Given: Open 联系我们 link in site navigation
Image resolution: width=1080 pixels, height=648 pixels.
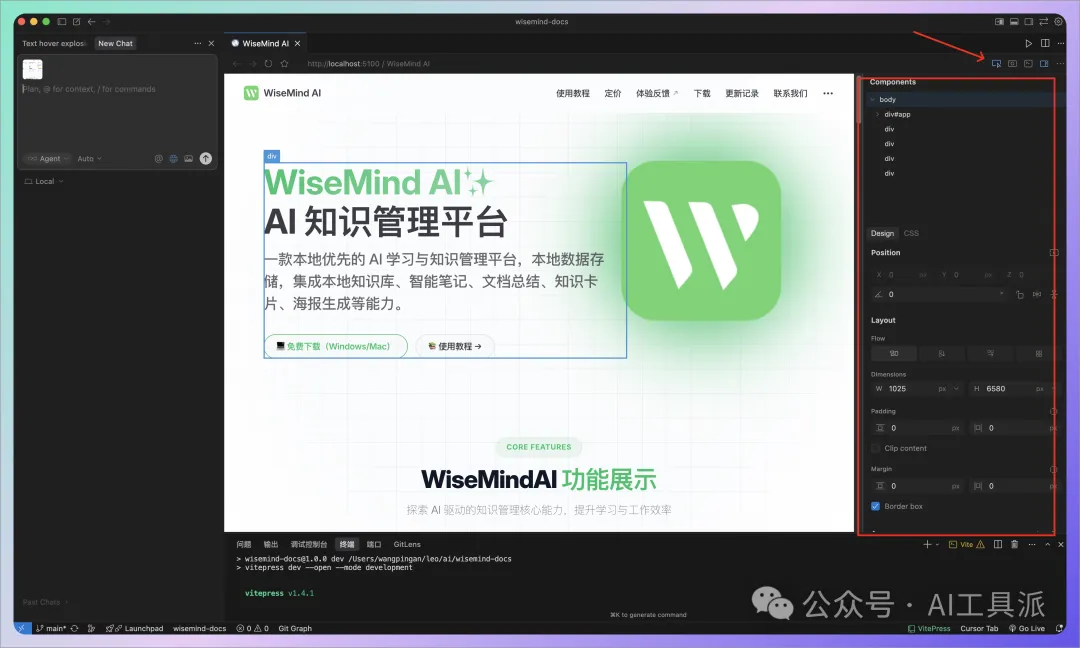Looking at the screenshot, I should click(790, 94).
